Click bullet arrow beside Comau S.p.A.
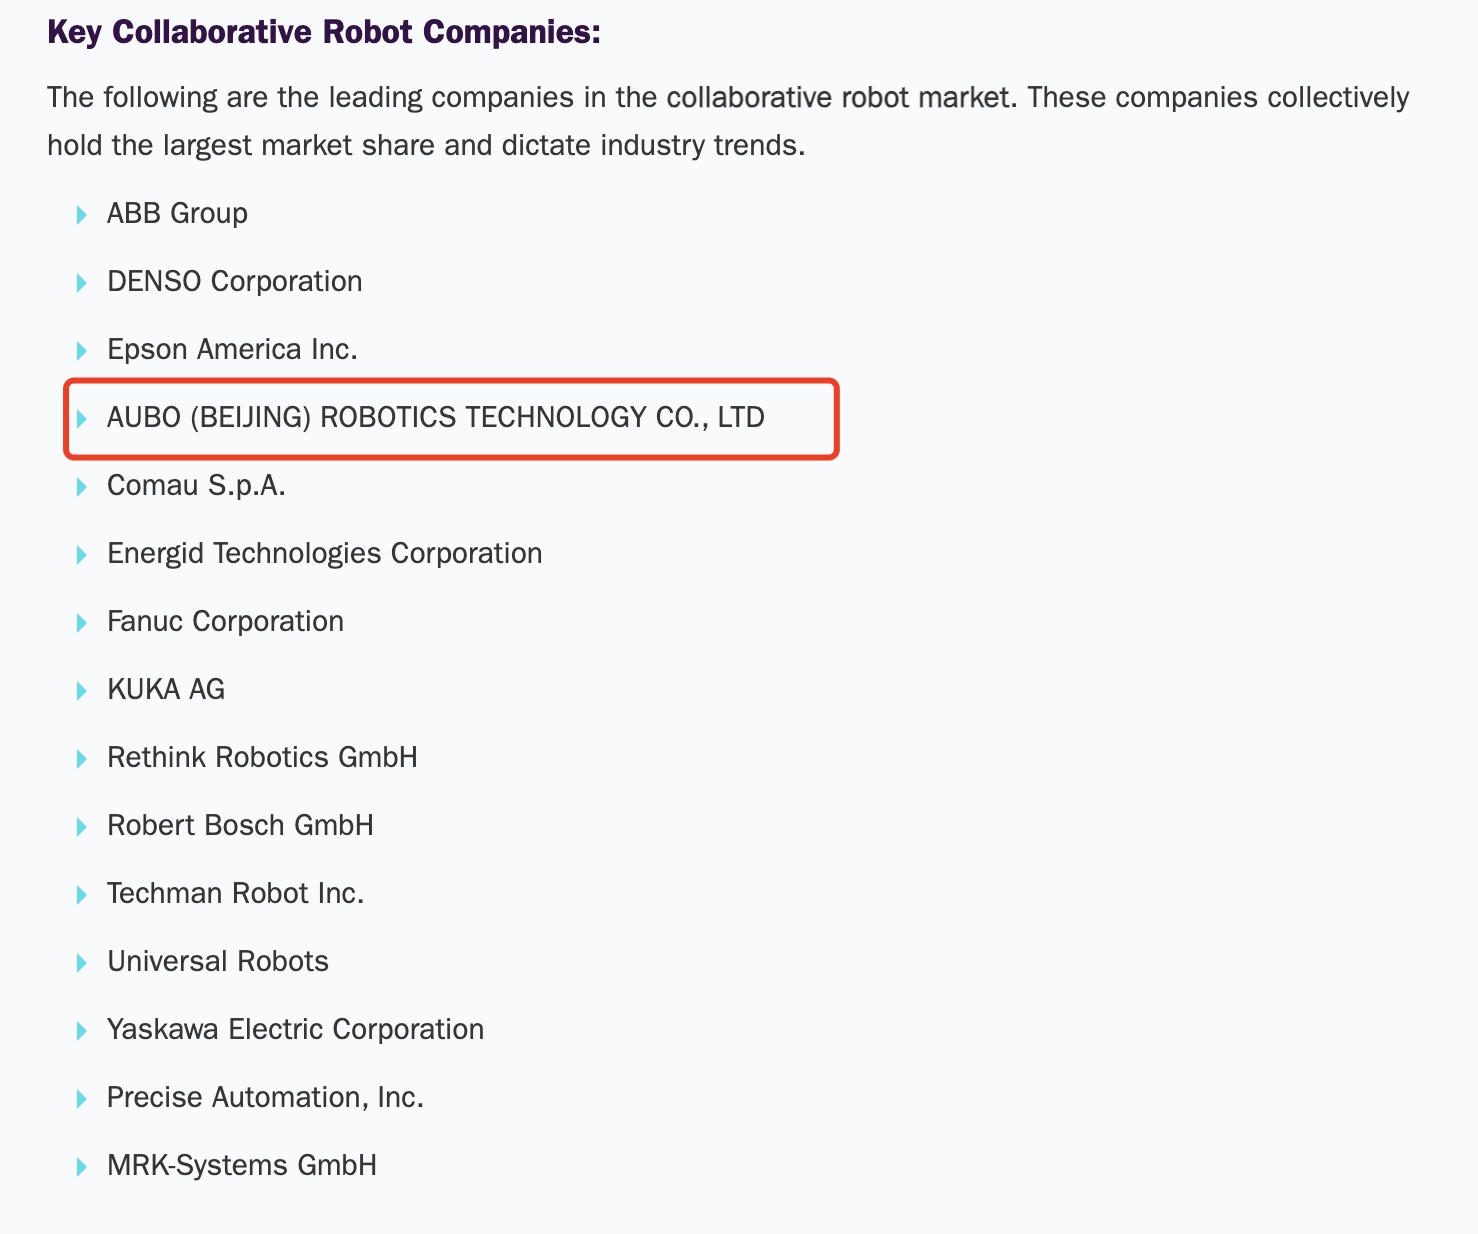Image resolution: width=1478 pixels, height=1234 pixels. (x=82, y=487)
